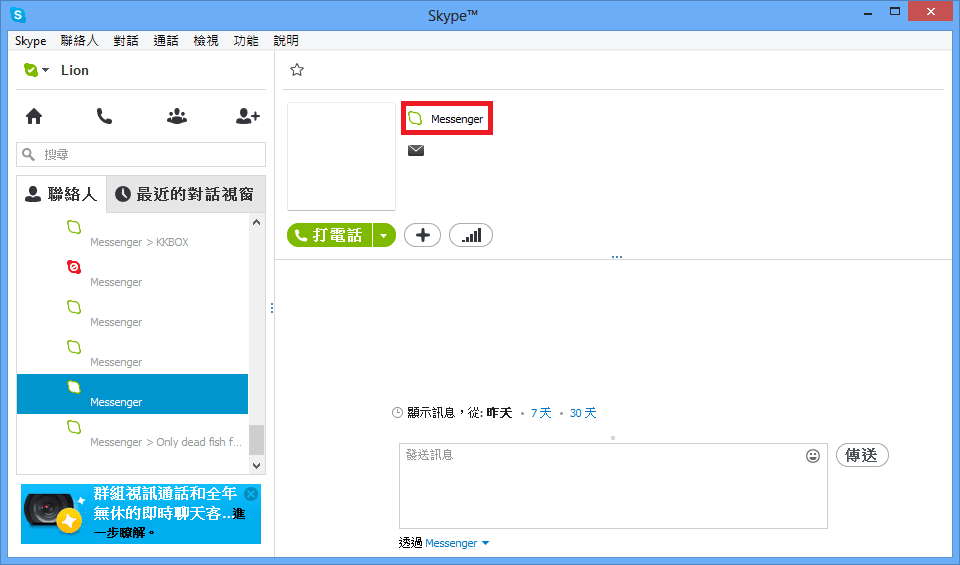Screen dimensions: 960x565
Task: Click the Lion profile name
Action: pyautogui.click(x=75, y=70)
